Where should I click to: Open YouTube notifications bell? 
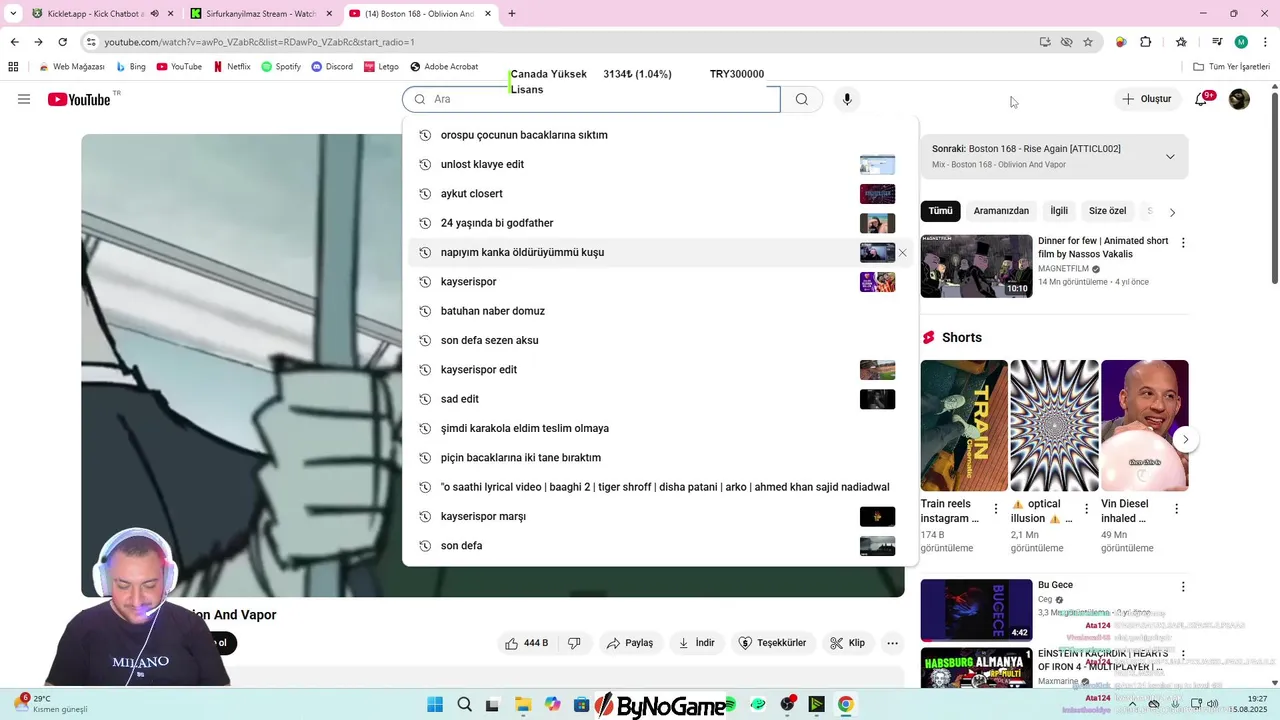1201,99
